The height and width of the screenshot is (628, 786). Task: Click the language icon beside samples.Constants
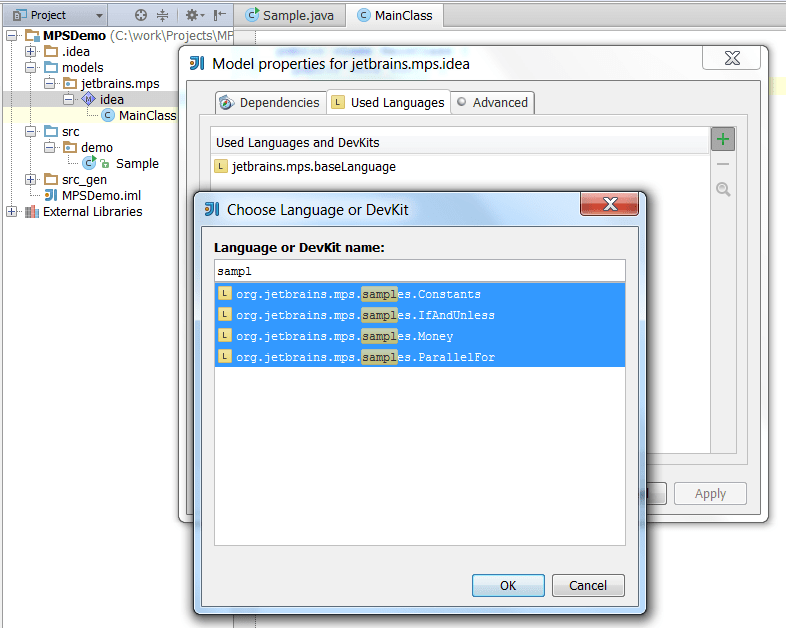[x=225, y=293]
